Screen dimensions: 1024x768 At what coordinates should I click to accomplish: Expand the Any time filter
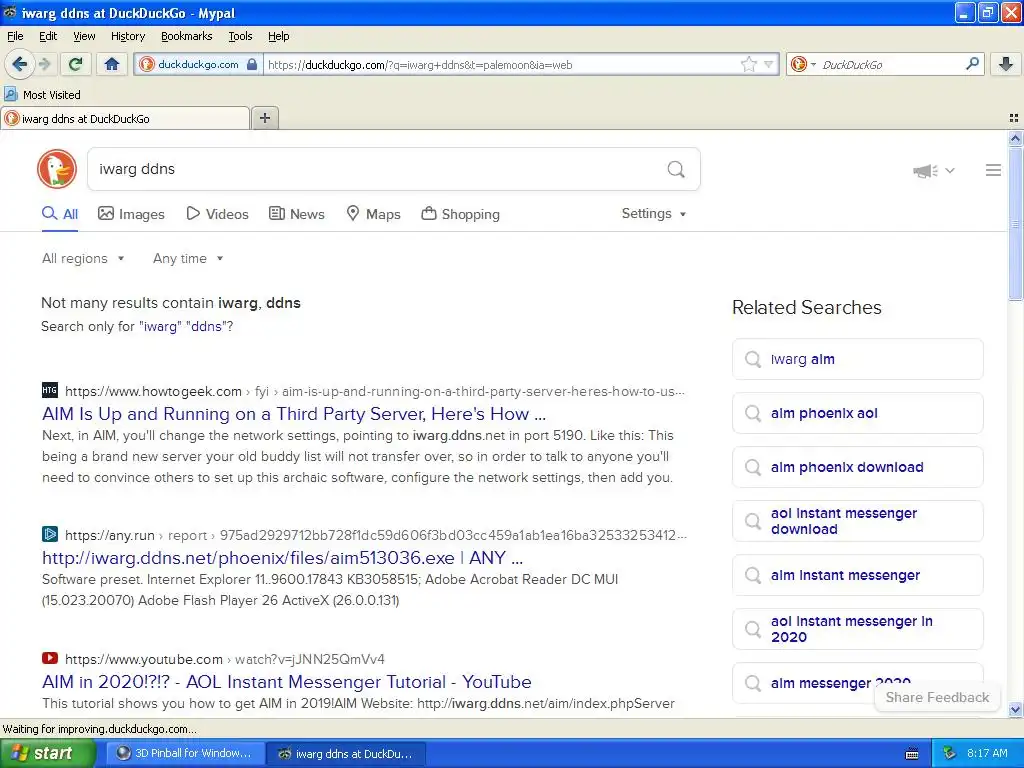coord(188,259)
